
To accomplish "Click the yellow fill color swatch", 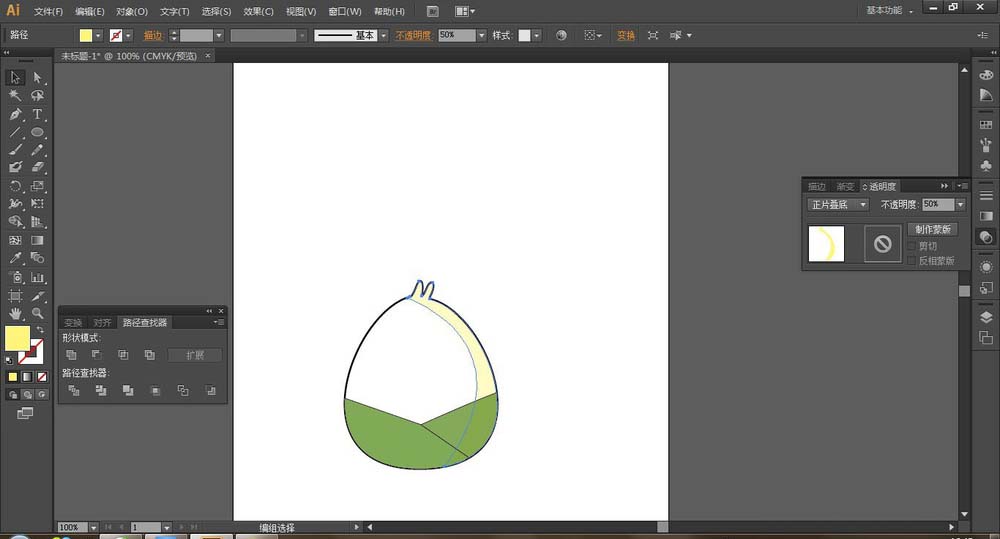I will (17, 338).
